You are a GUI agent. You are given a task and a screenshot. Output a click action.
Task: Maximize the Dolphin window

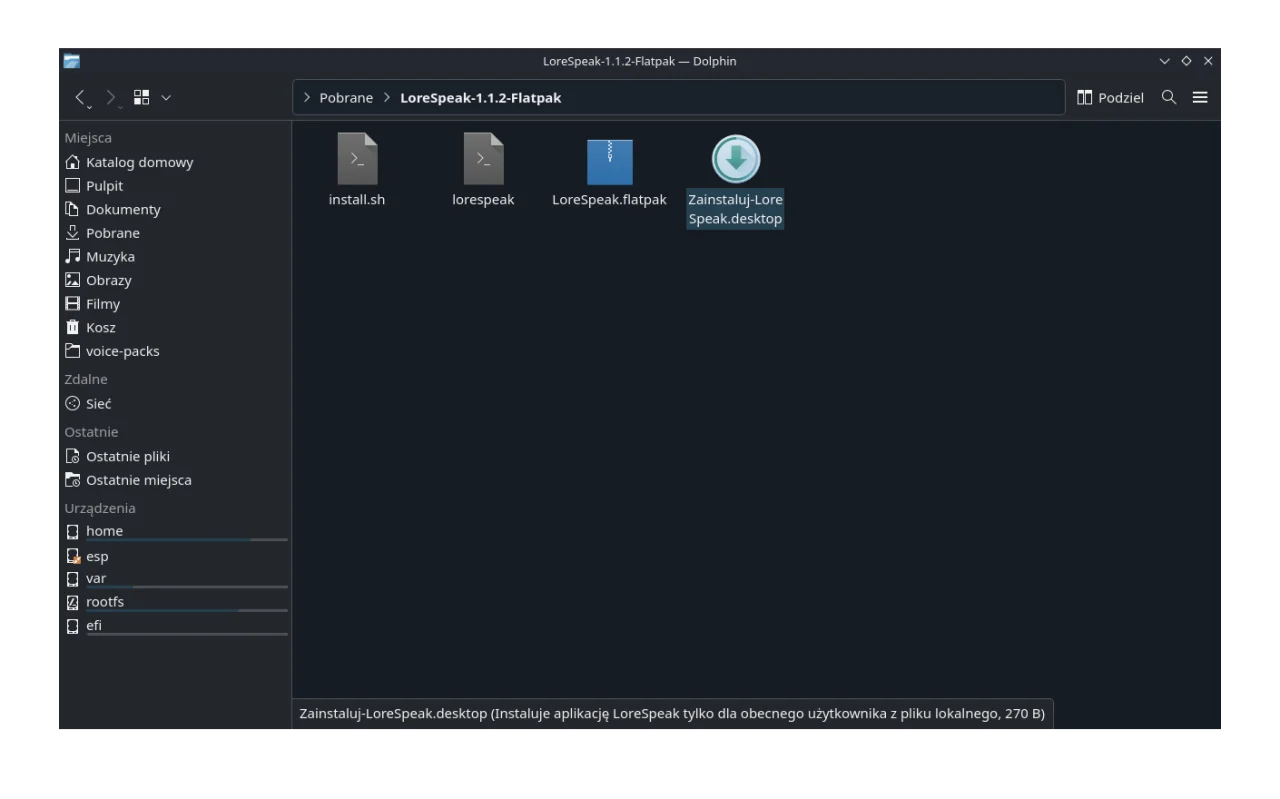tap(1186, 61)
